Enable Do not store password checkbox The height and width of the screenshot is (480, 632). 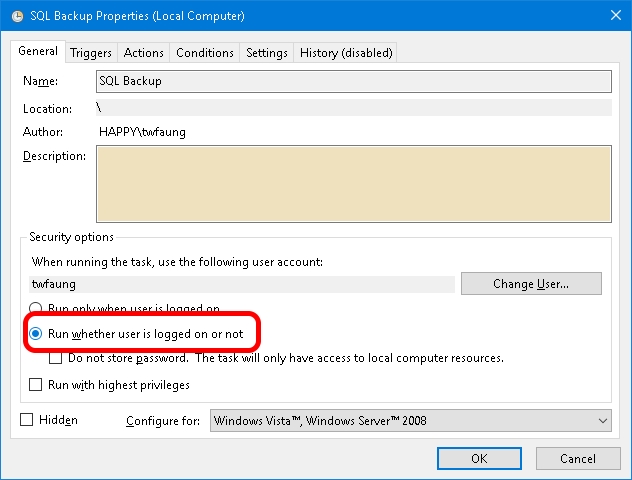[55, 358]
